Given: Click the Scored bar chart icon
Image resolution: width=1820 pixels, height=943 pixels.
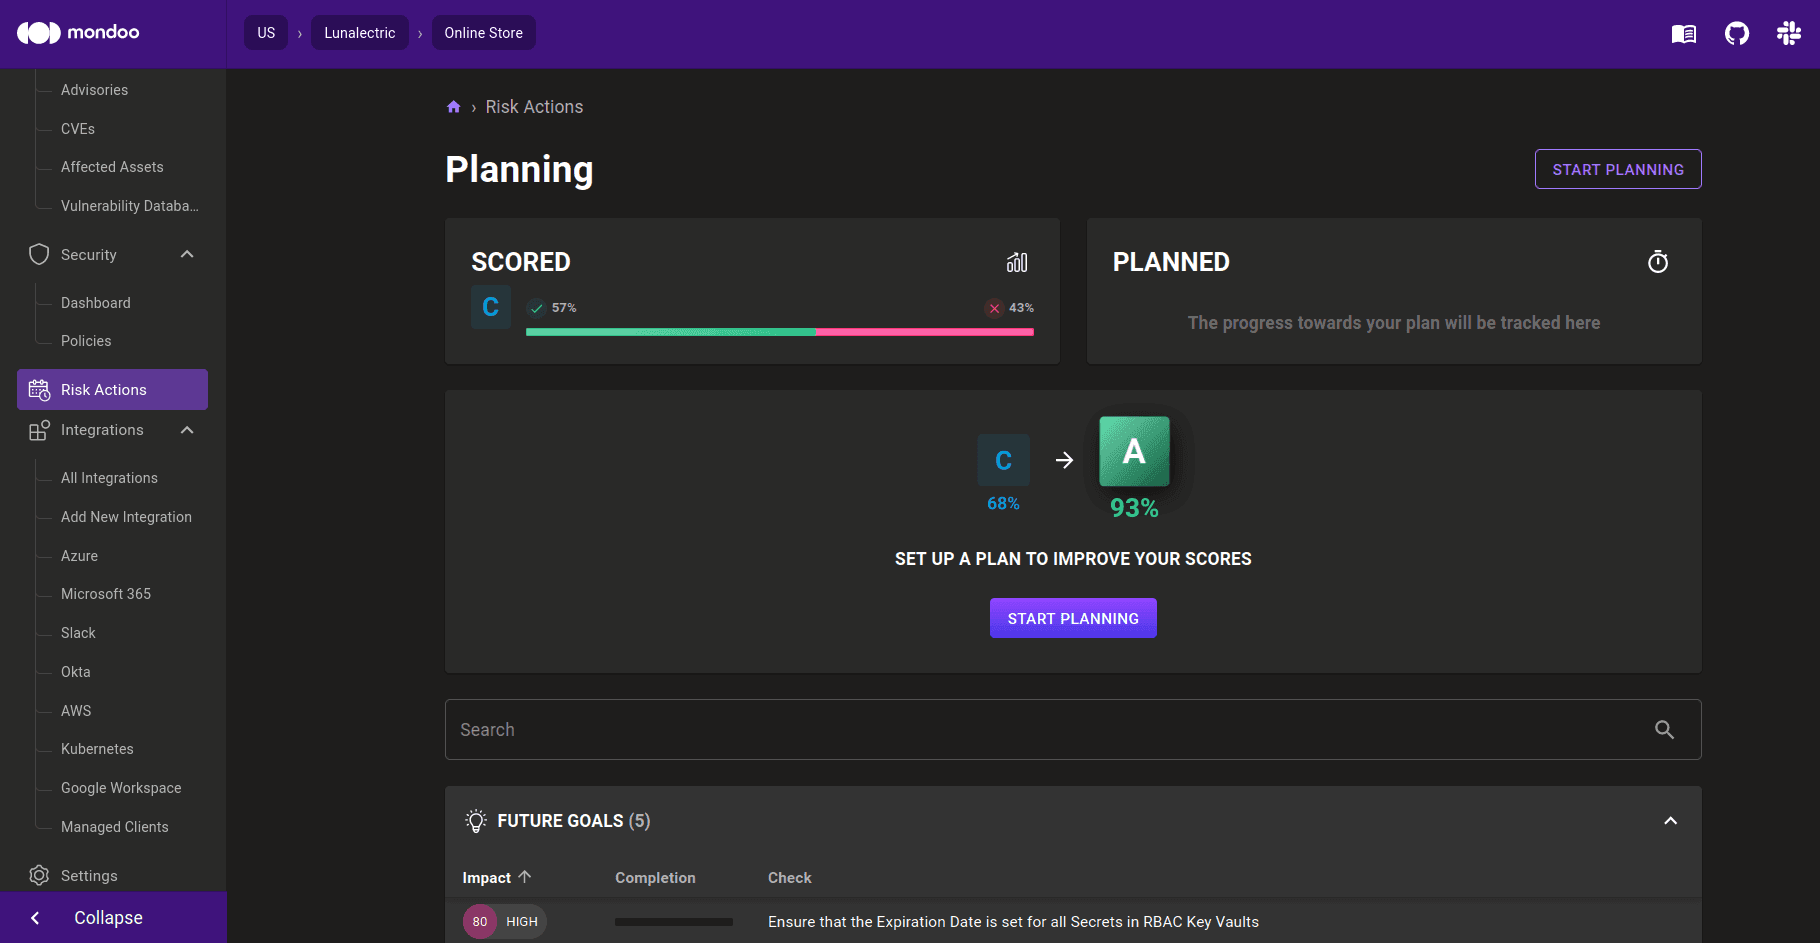Looking at the screenshot, I should 1017,262.
